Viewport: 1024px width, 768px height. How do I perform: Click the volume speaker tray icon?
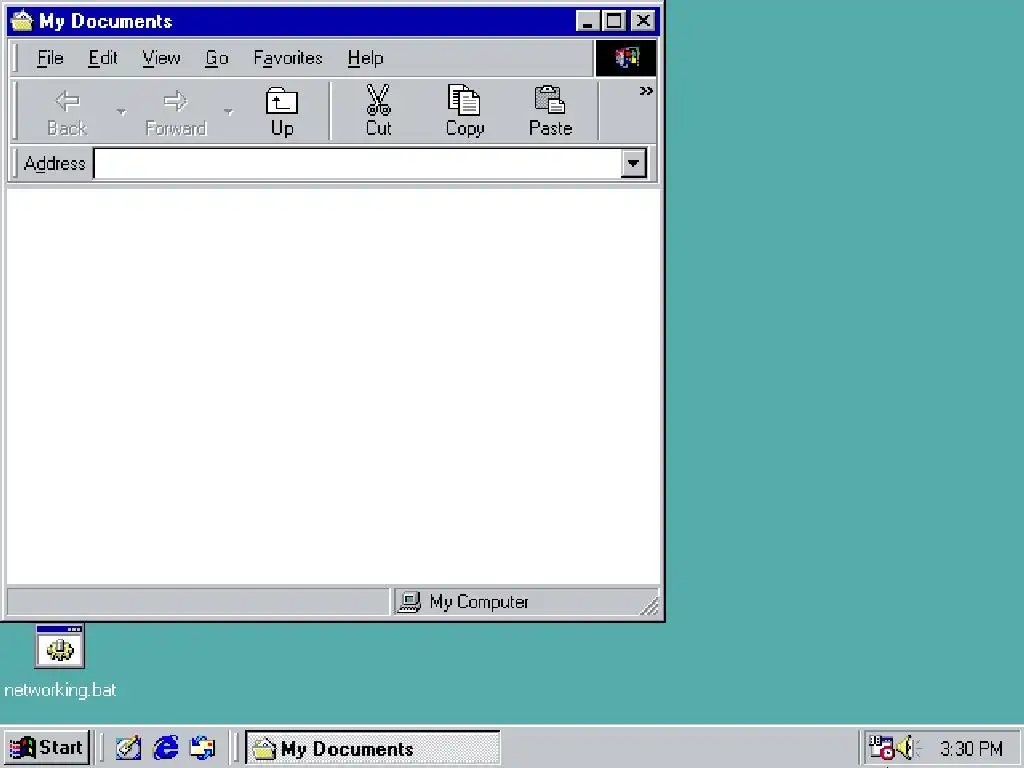(x=906, y=747)
